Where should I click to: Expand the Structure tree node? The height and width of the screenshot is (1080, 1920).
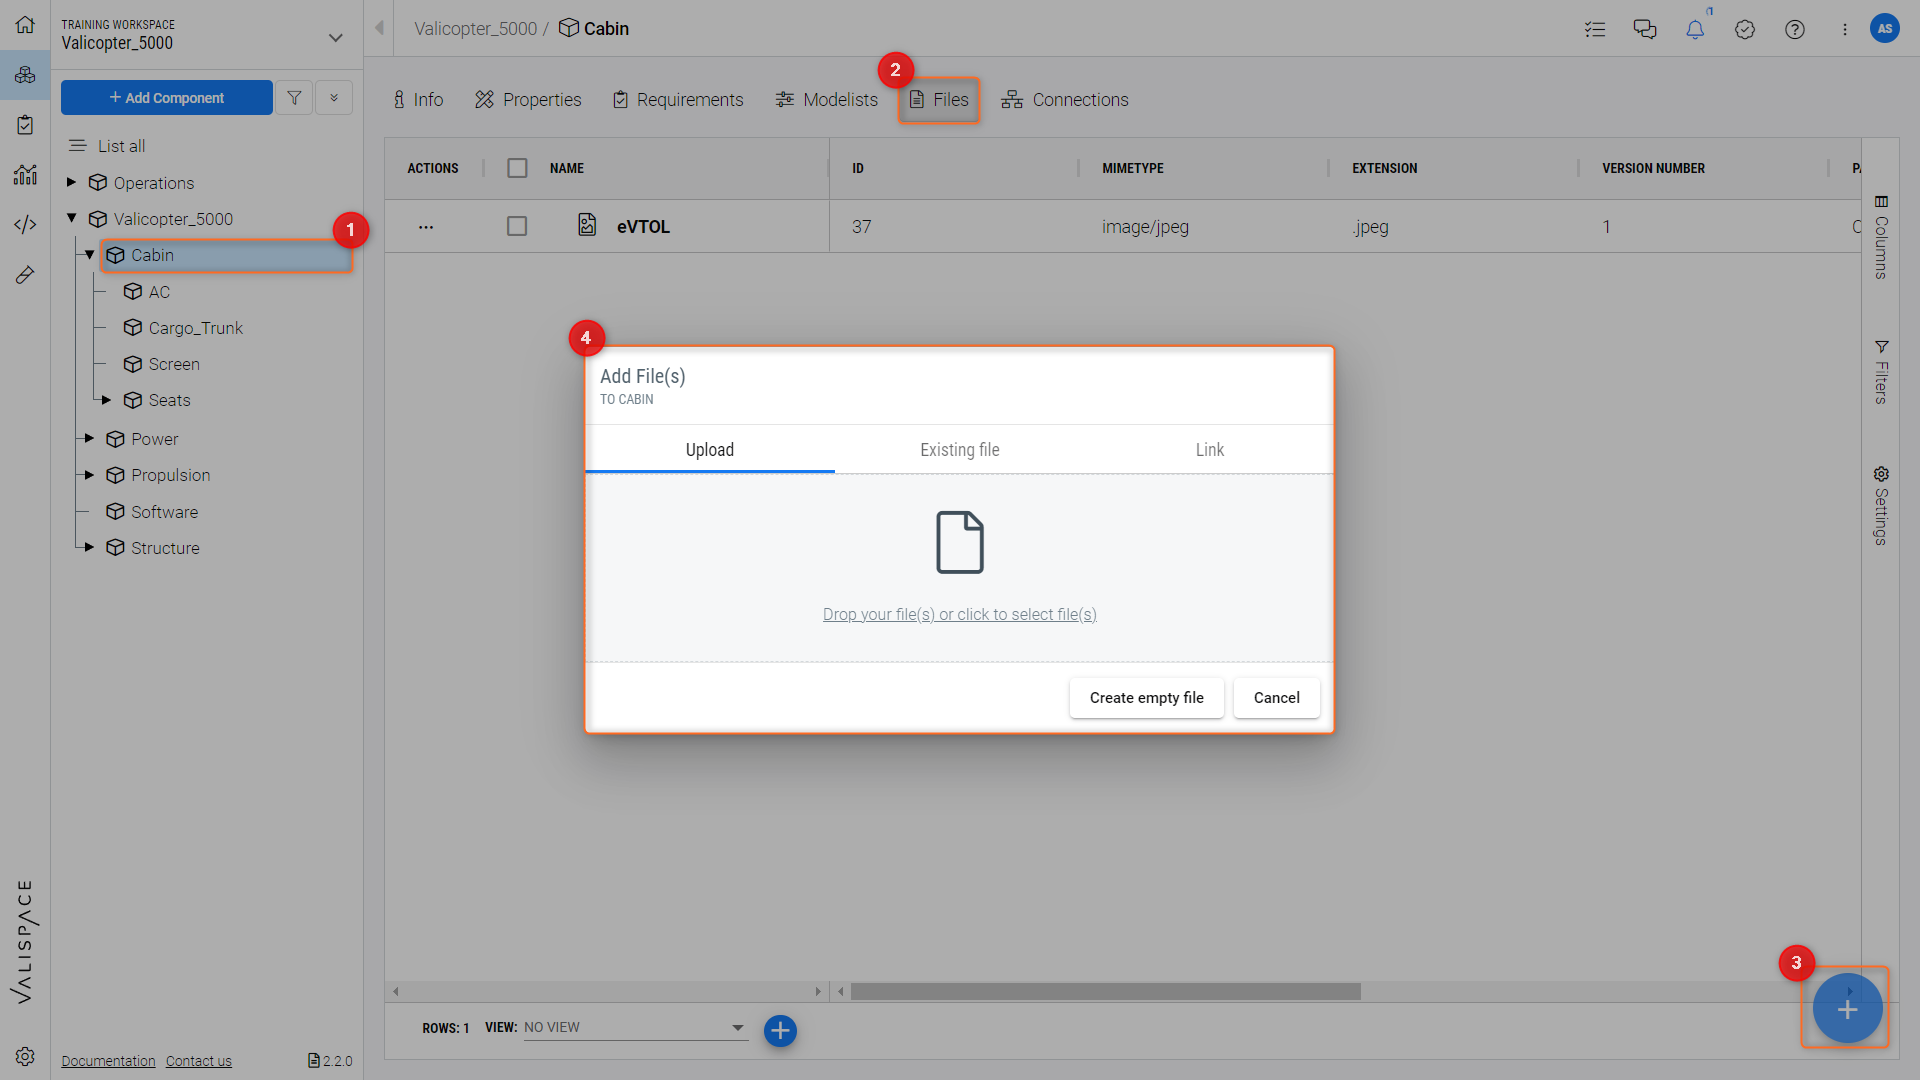89,547
